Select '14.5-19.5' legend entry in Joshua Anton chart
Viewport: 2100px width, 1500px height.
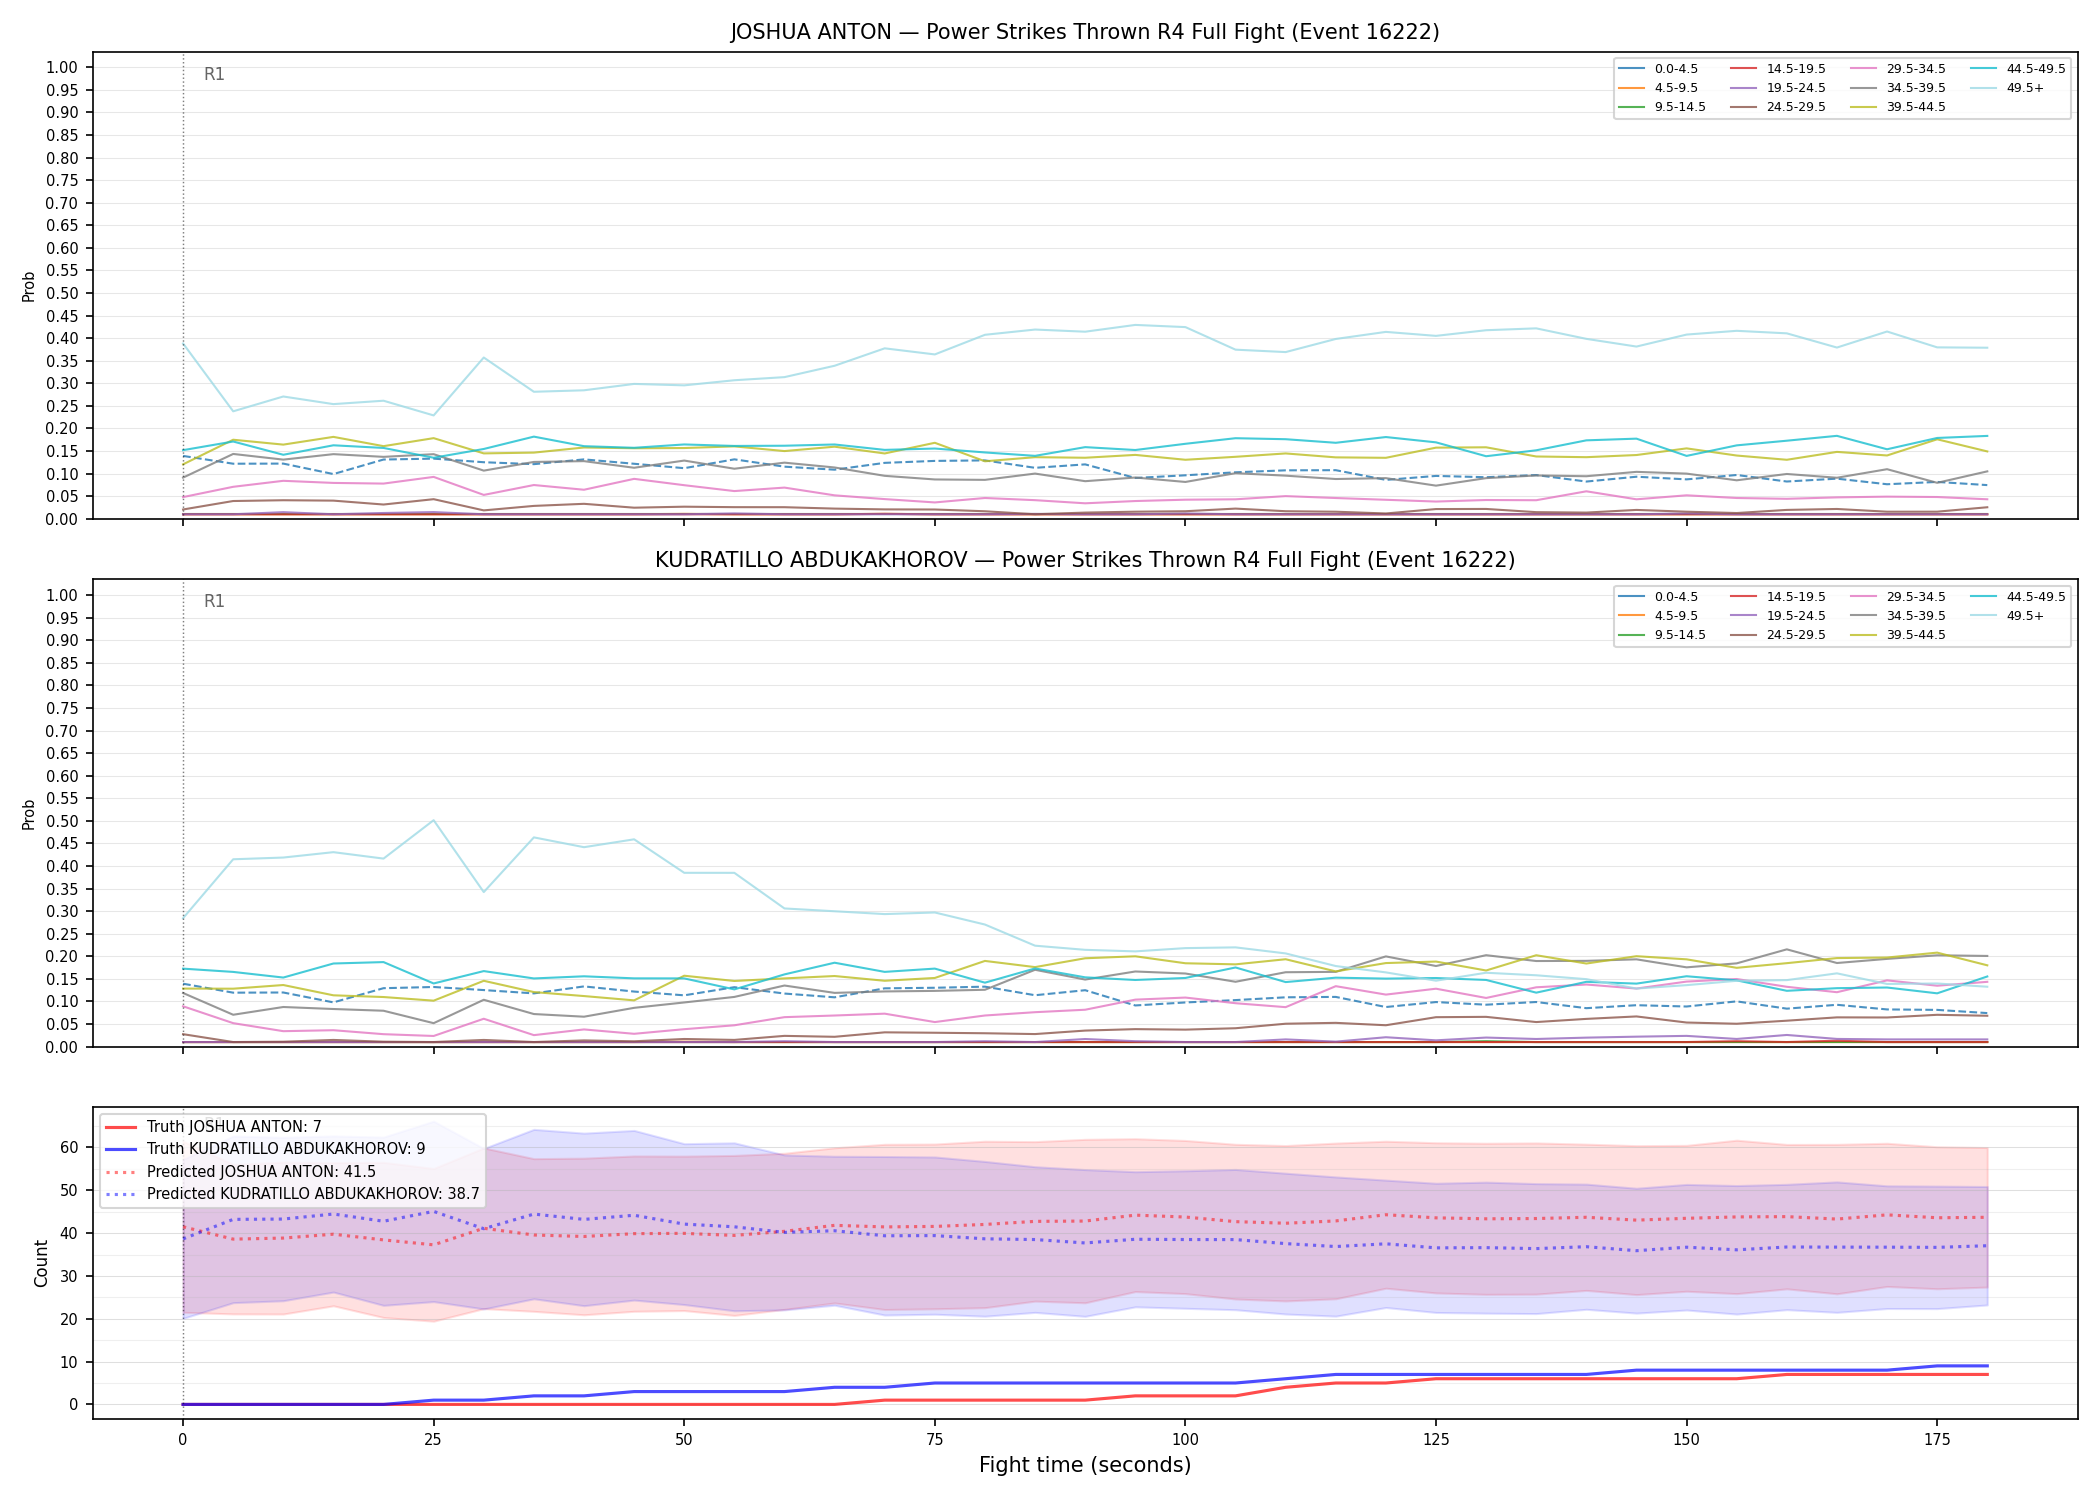pyautogui.click(x=1779, y=69)
